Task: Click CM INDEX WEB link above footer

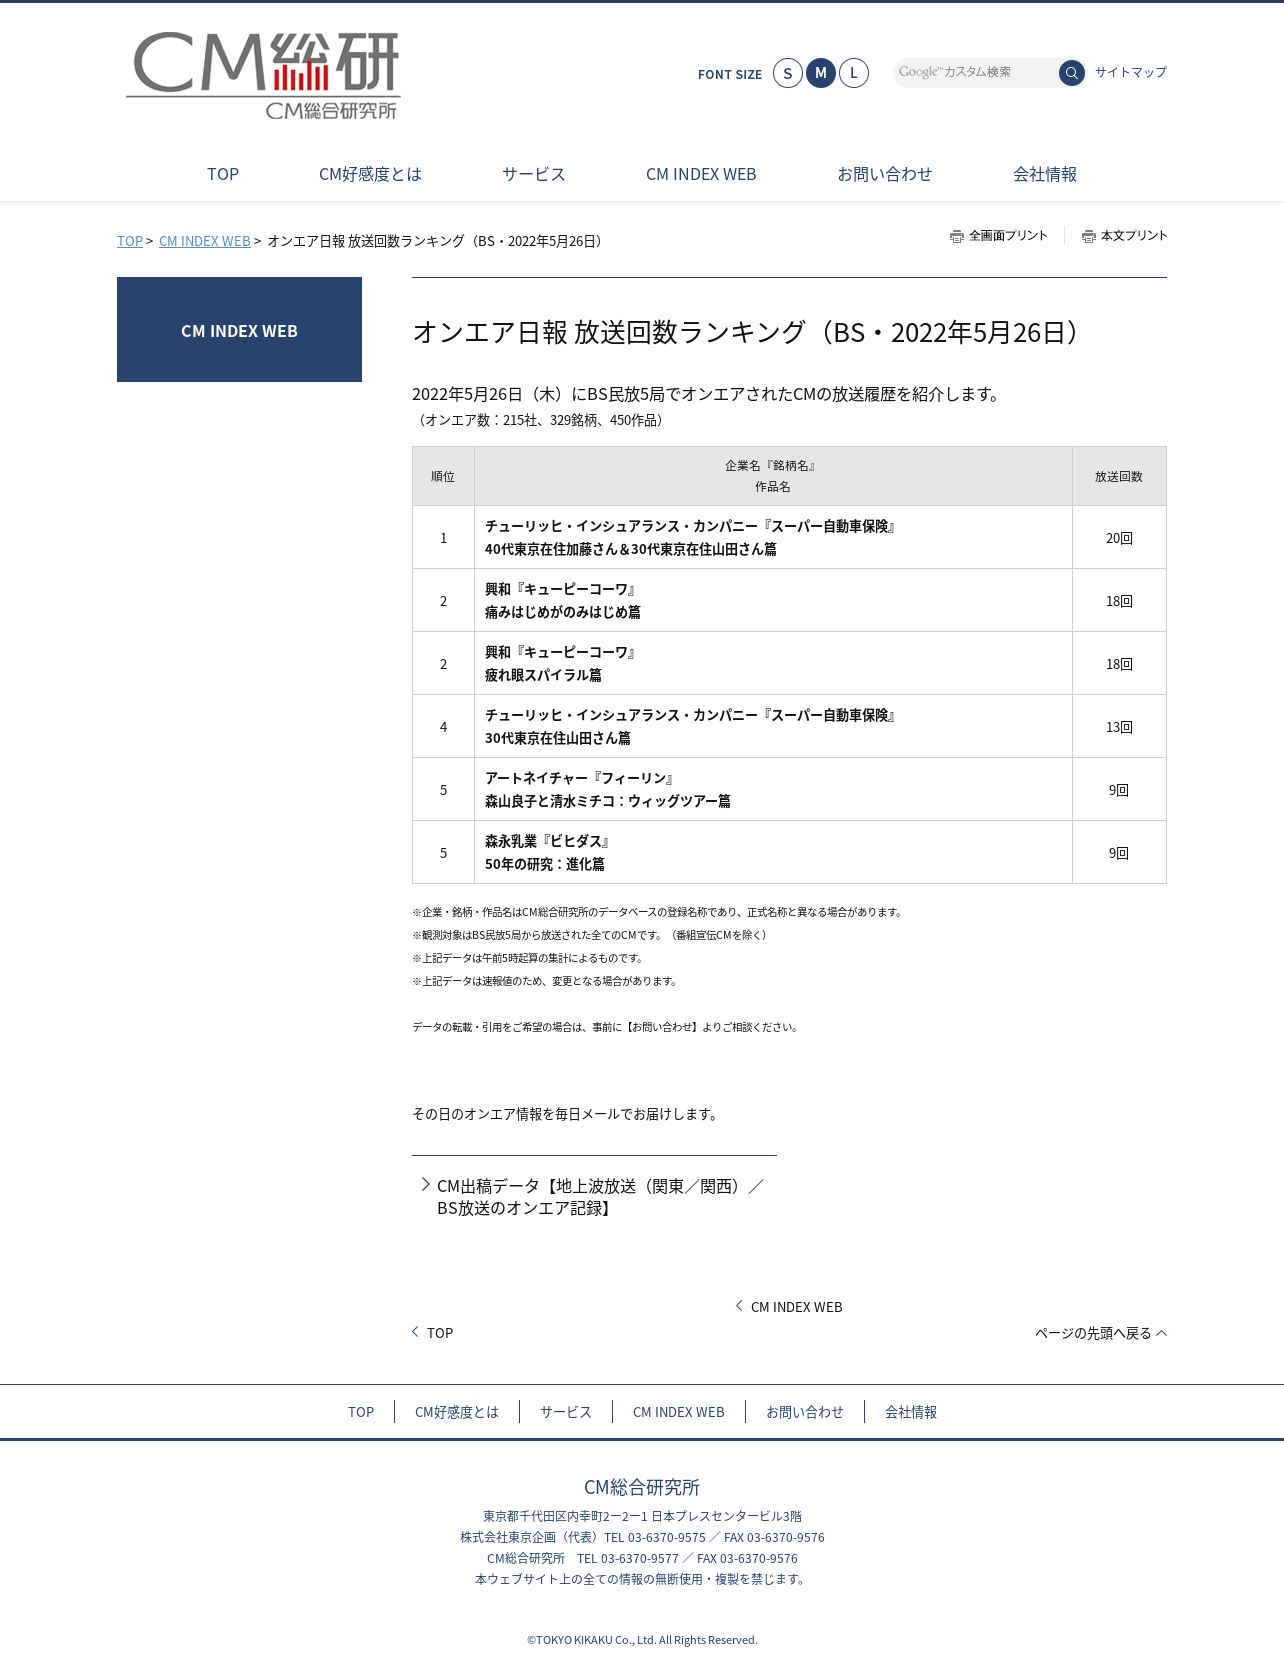Action: pos(796,1307)
